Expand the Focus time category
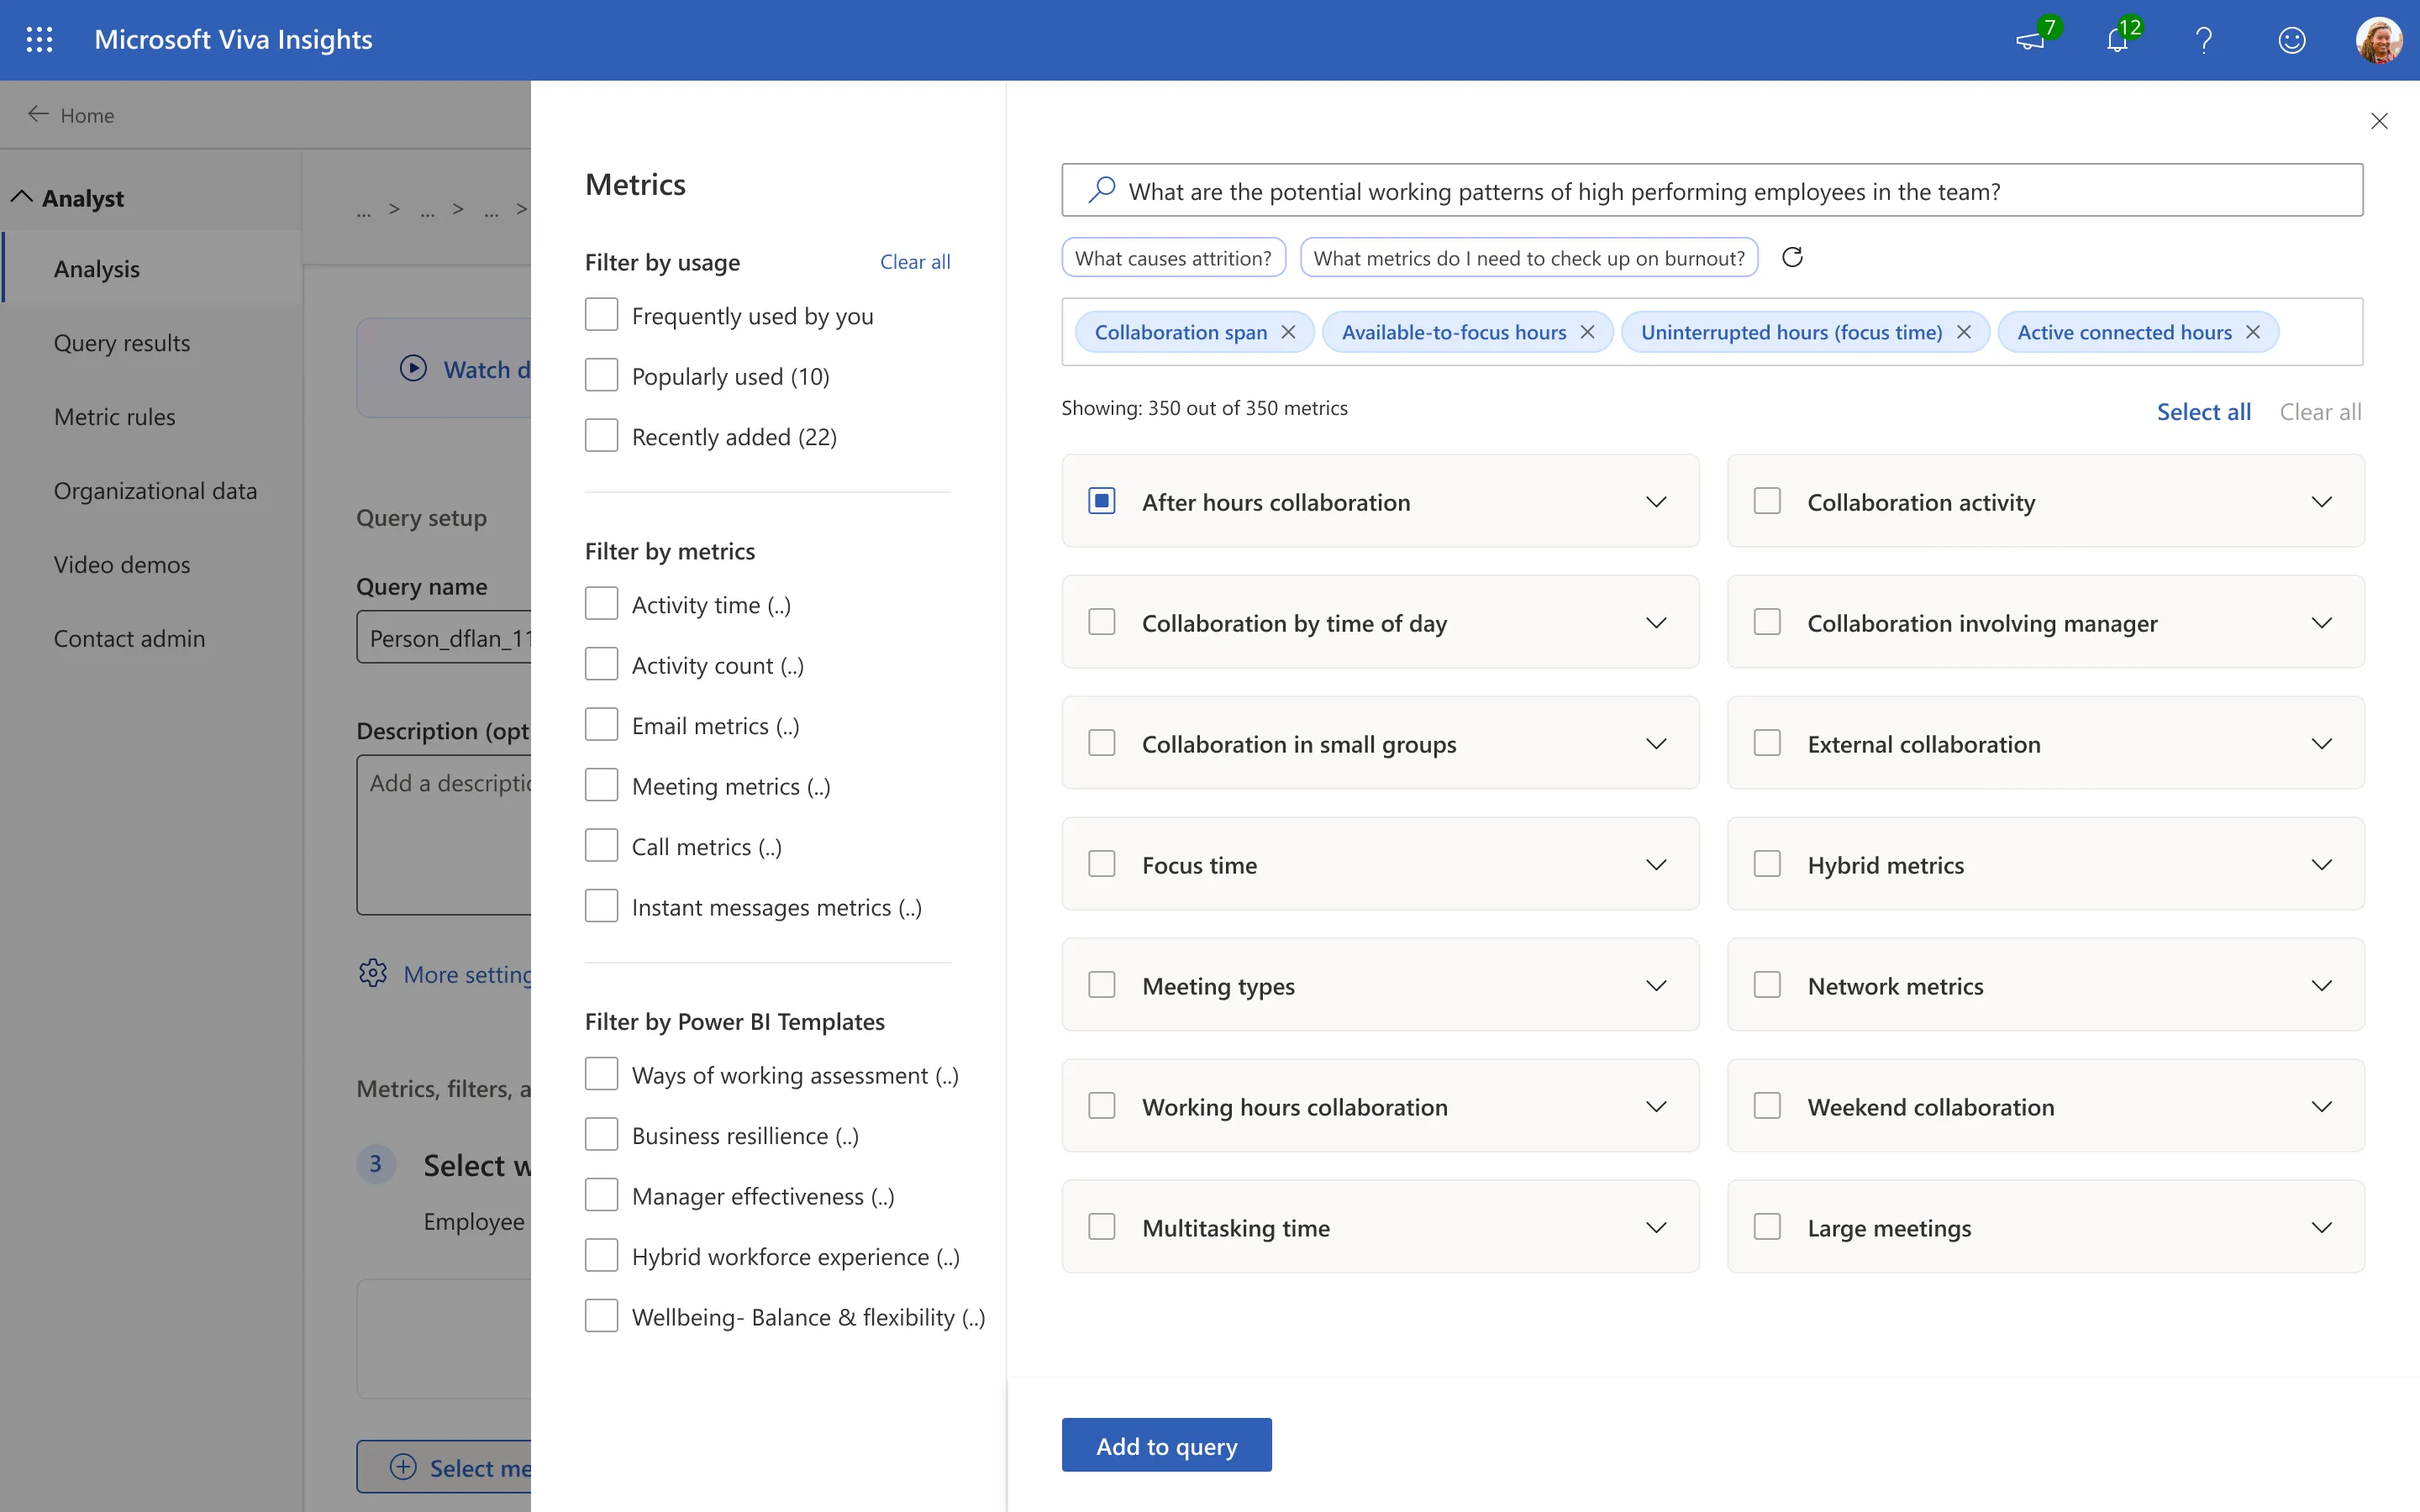 [1656, 865]
